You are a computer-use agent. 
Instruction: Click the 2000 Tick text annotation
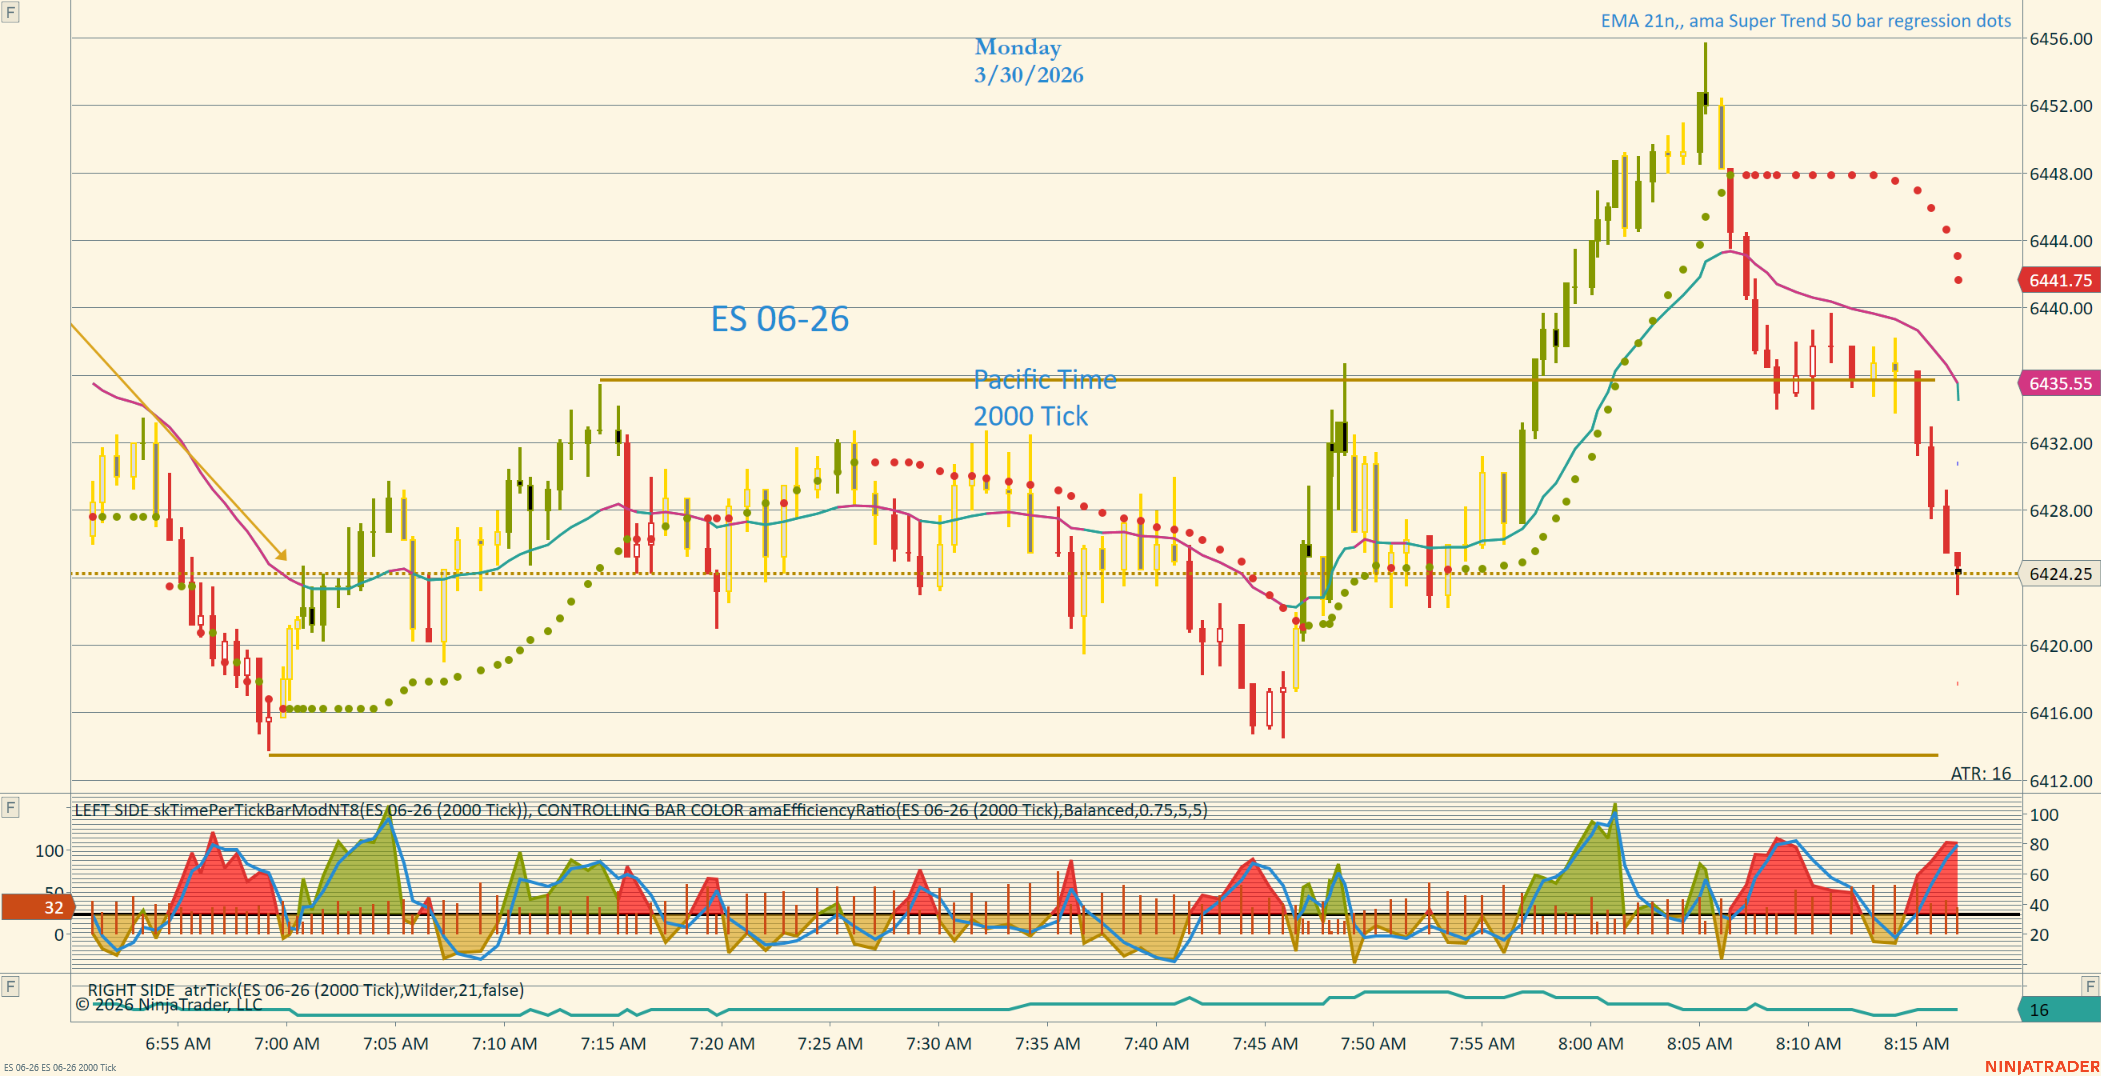click(x=1031, y=416)
